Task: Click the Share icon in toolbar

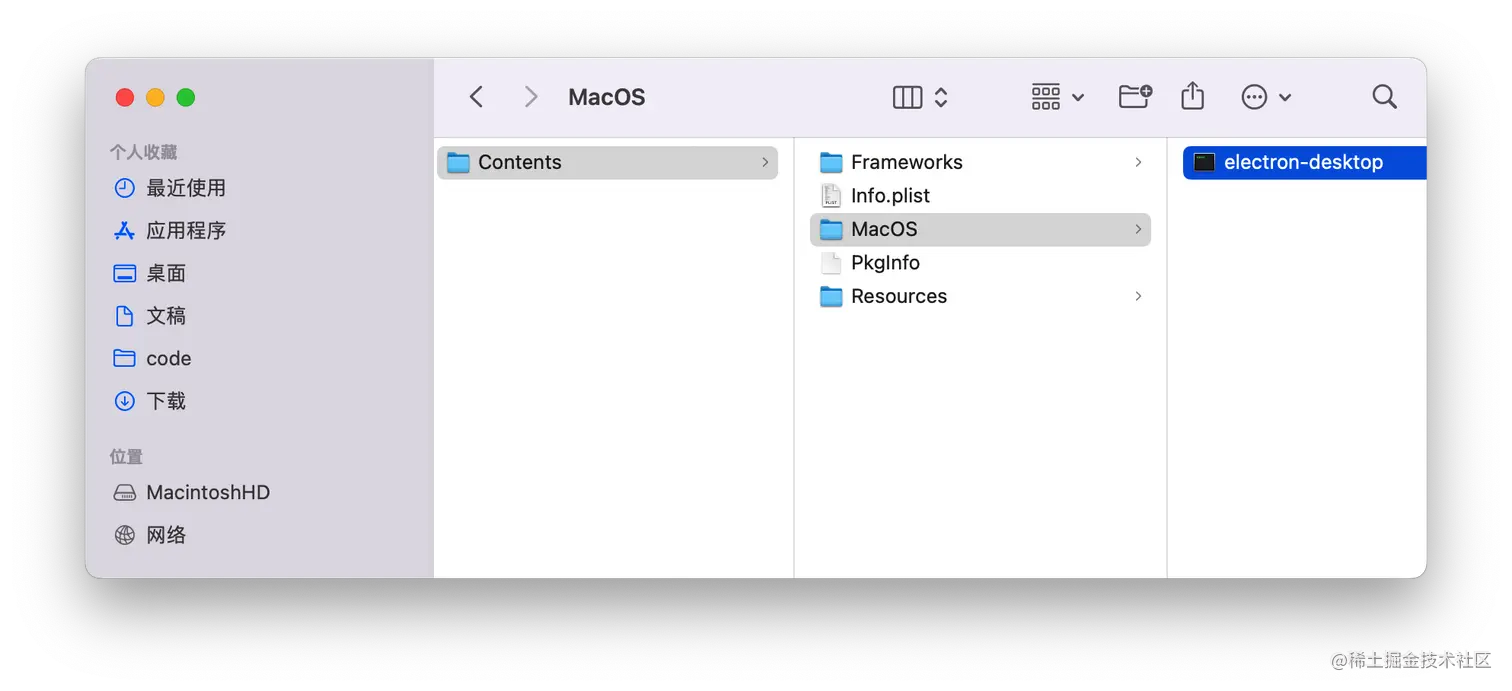Action: point(1192,96)
